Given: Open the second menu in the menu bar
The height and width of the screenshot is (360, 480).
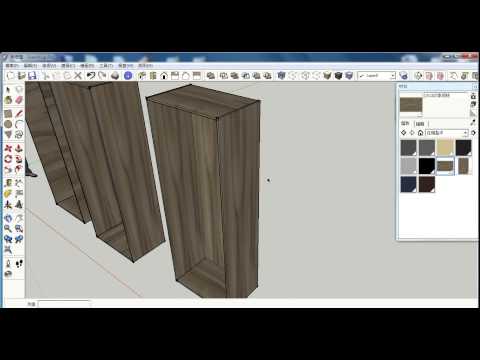Looking at the screenshot, I should (x=31, y=66).
